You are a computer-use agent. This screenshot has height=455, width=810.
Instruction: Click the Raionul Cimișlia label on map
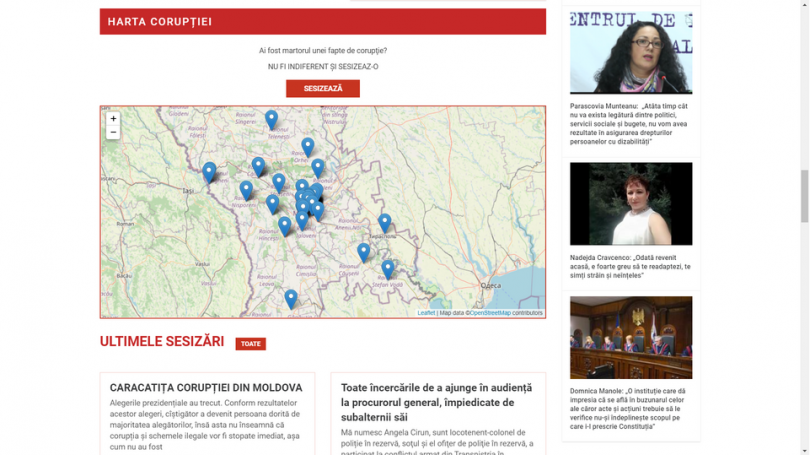tap(306, 271)
